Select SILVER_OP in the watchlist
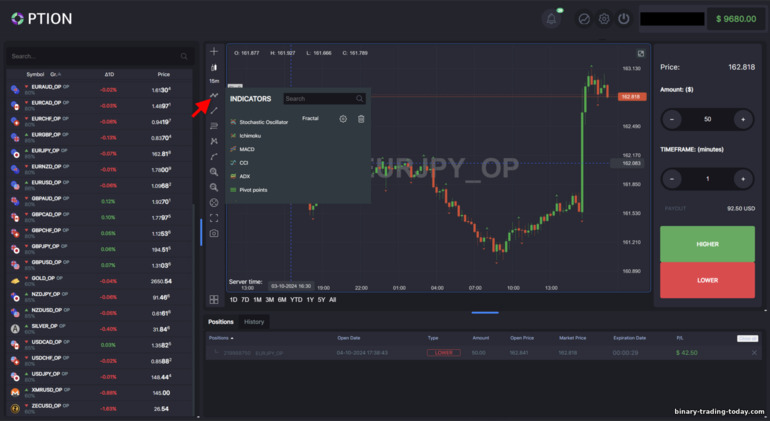This screenshot has height=421, width=770. (x=100, y=328)
